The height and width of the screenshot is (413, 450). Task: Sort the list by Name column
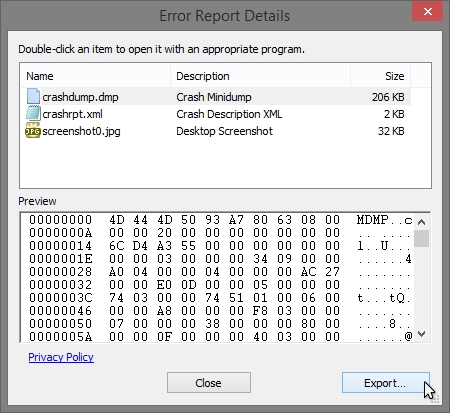coord(95,76)
